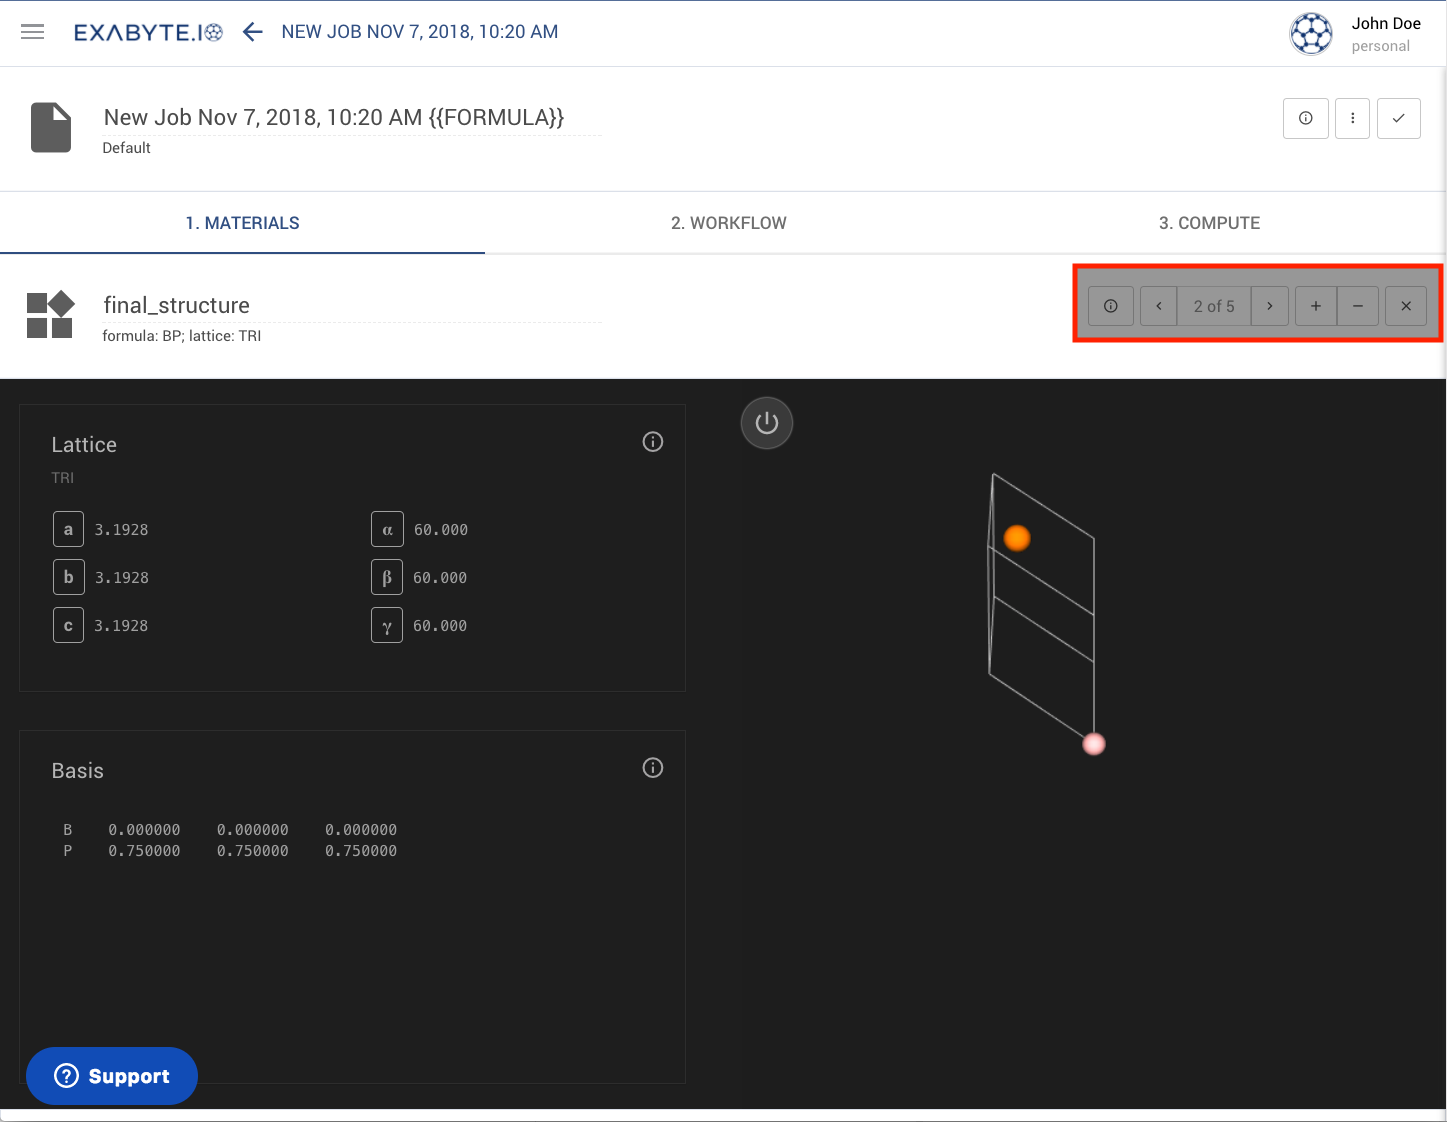
Task: Close the material viewer with X
Action: [x=1406, y=306]
